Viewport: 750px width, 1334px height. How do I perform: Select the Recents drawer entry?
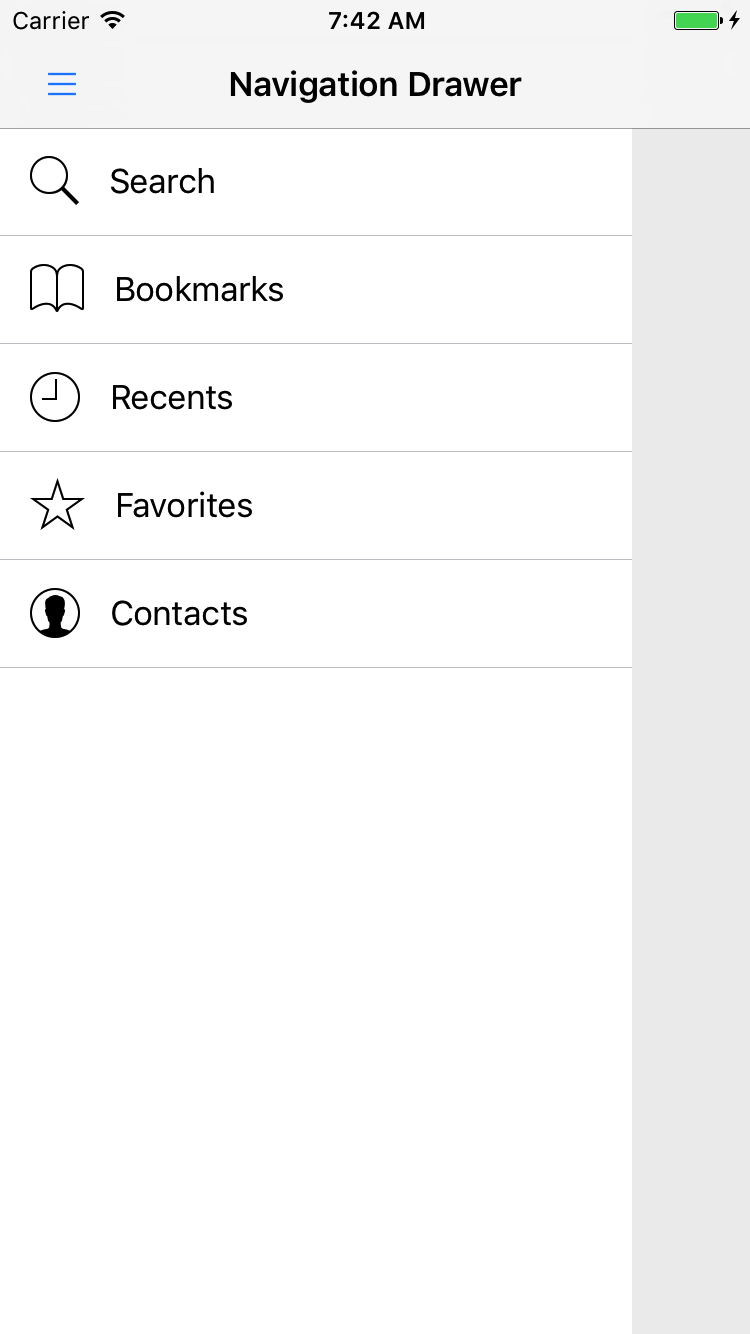pyautogui.click(x=171, y=398)
